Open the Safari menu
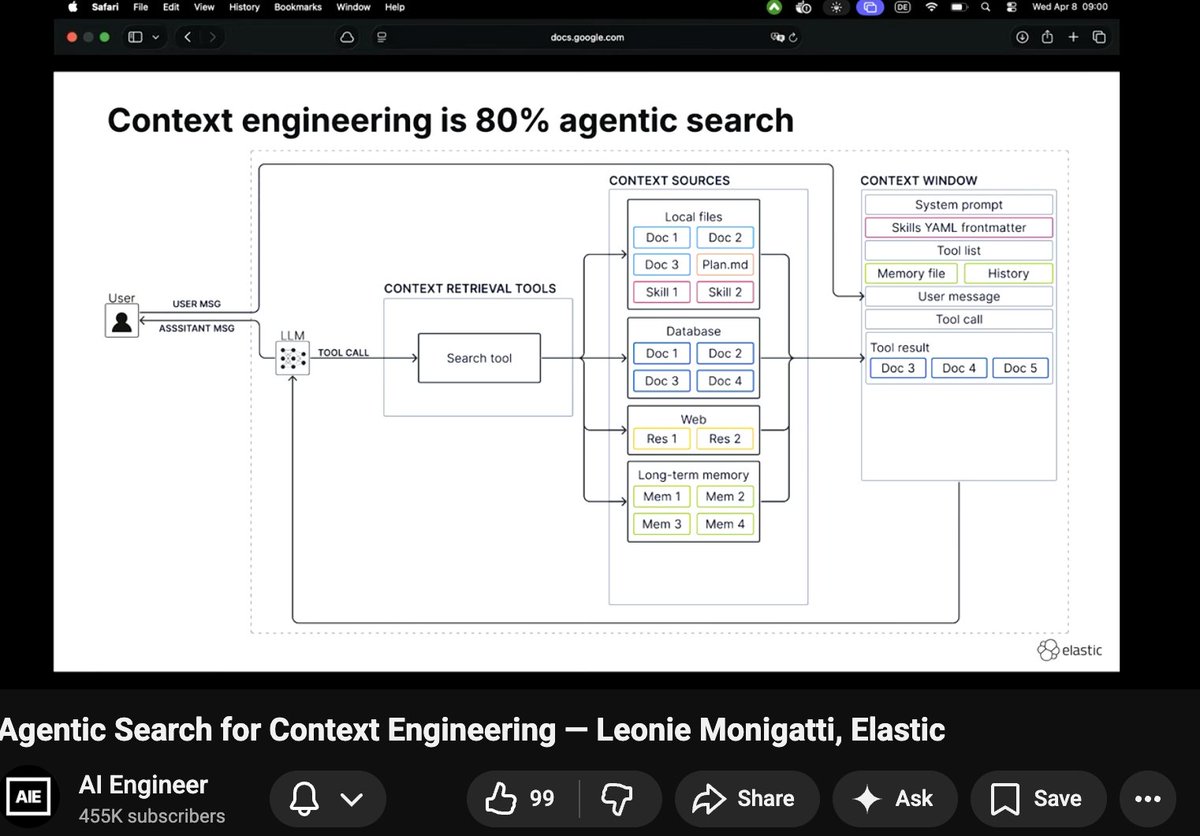 [x=106, y=7]
